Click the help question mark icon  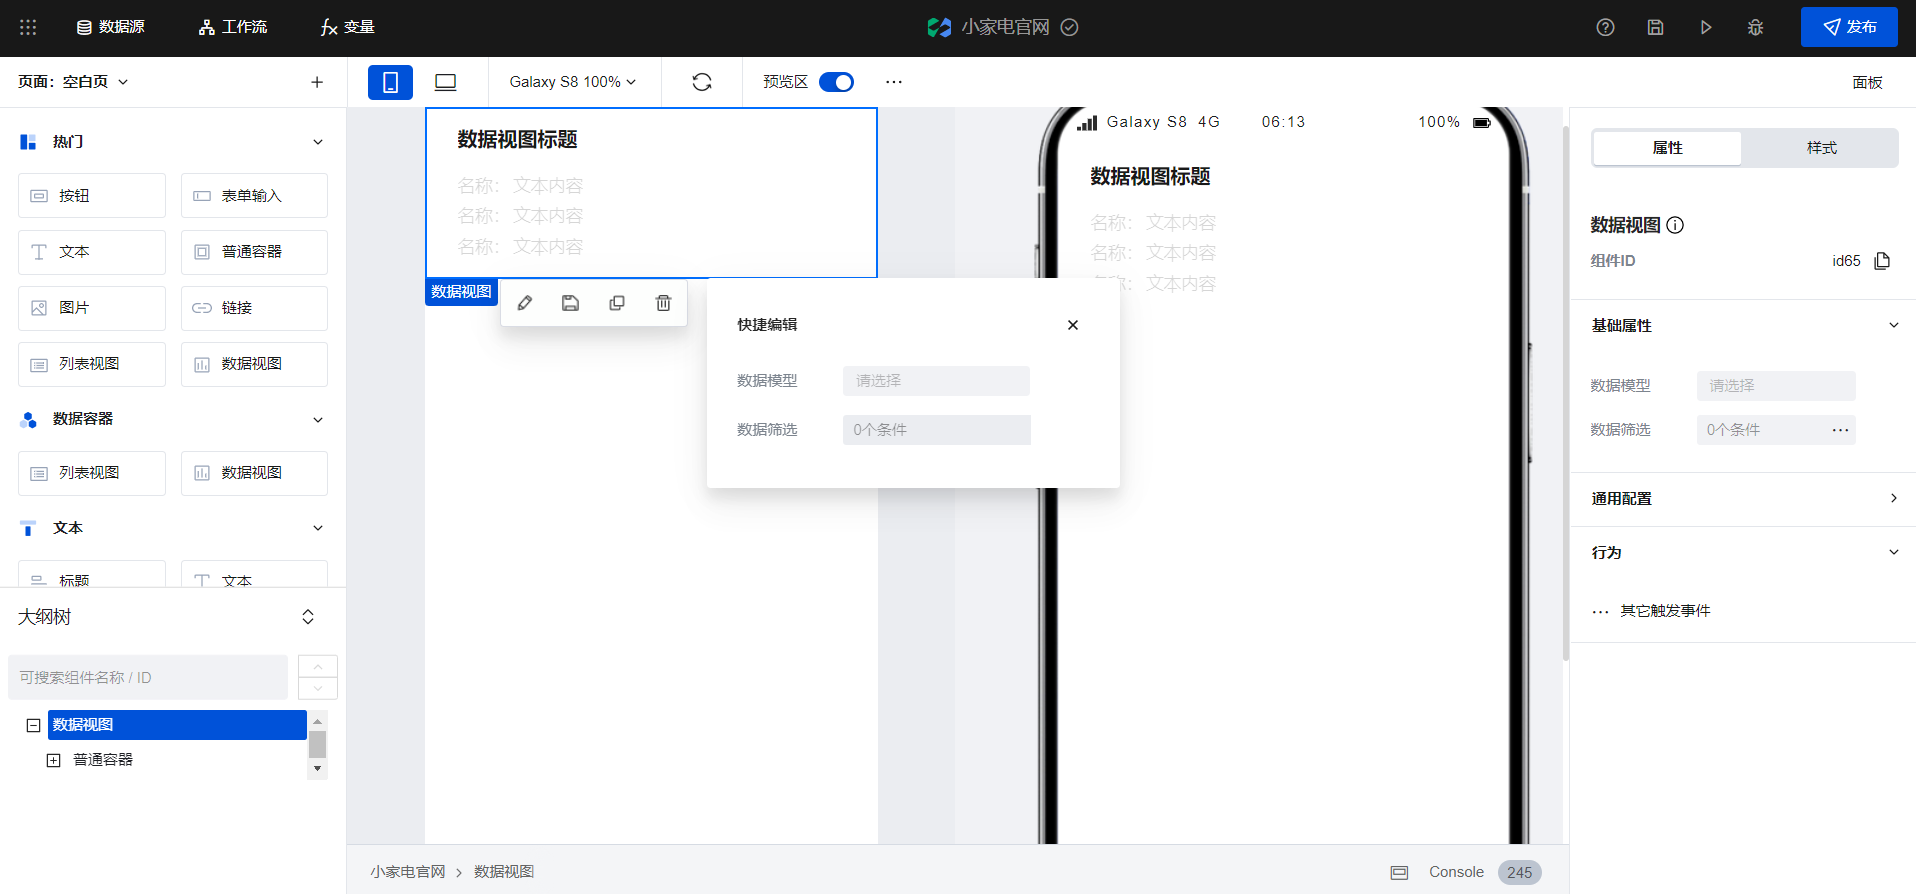(1605, 27)
